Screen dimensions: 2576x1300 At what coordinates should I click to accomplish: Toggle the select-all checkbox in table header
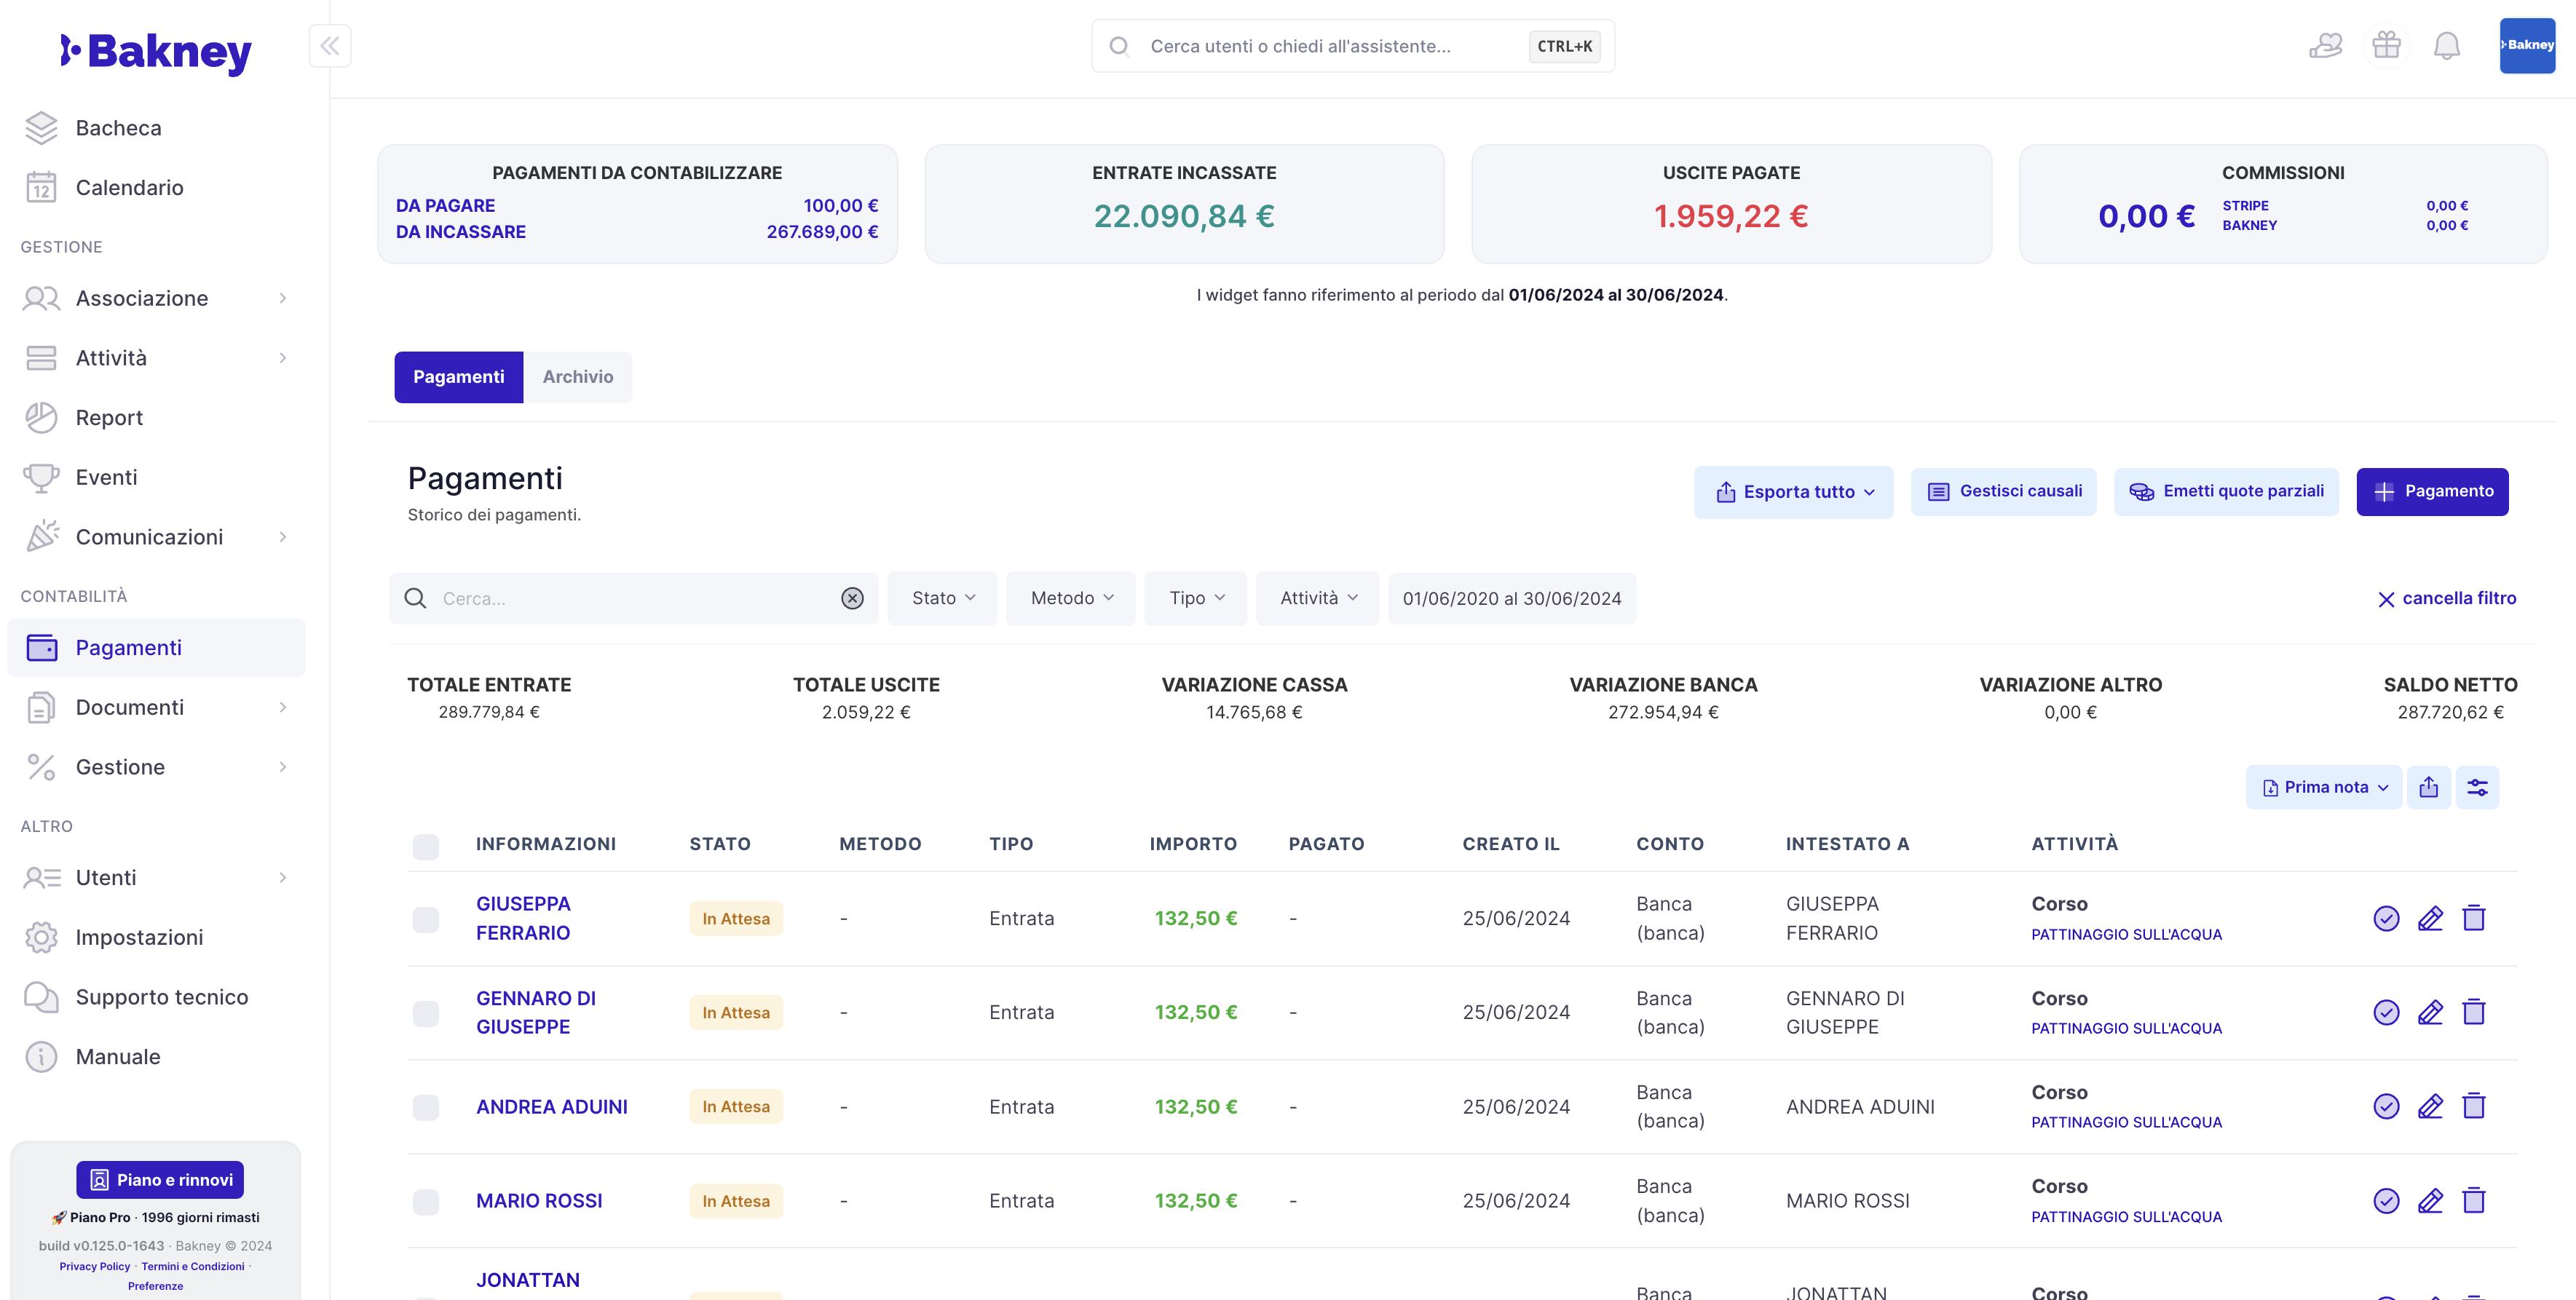pyautogui.click(x=426, y=846)
